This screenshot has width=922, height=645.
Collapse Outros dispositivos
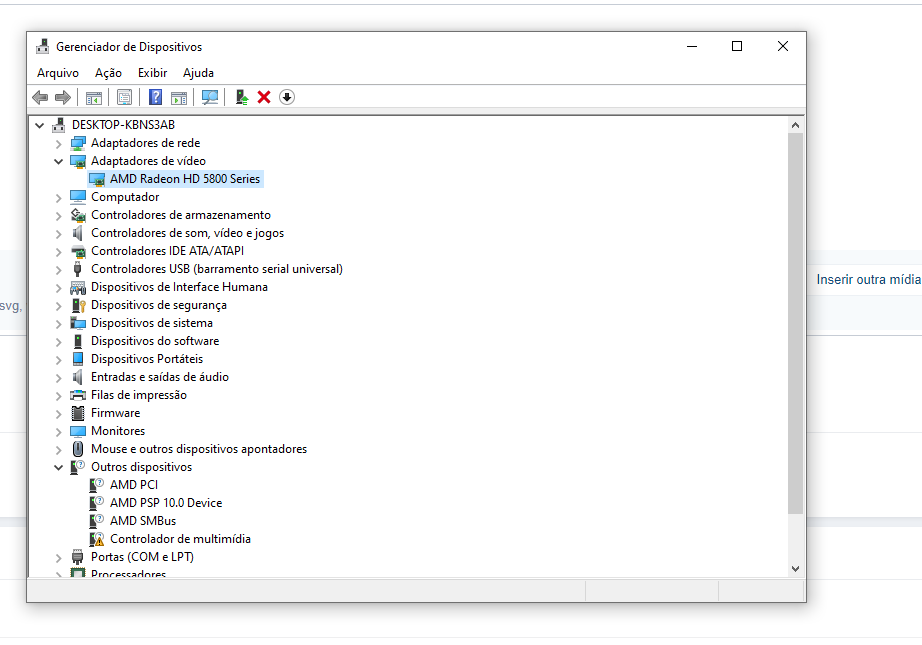(58, 467)
